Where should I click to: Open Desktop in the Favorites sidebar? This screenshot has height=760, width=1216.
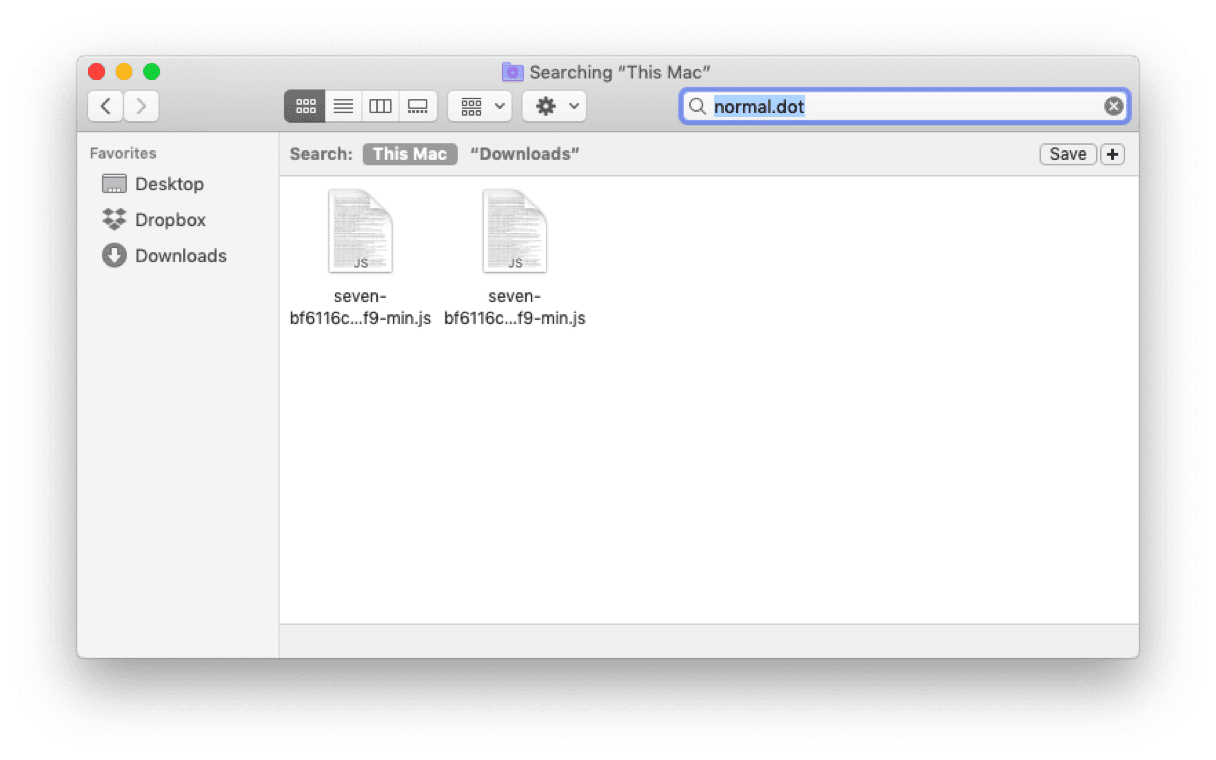click(x=168, y=184)
